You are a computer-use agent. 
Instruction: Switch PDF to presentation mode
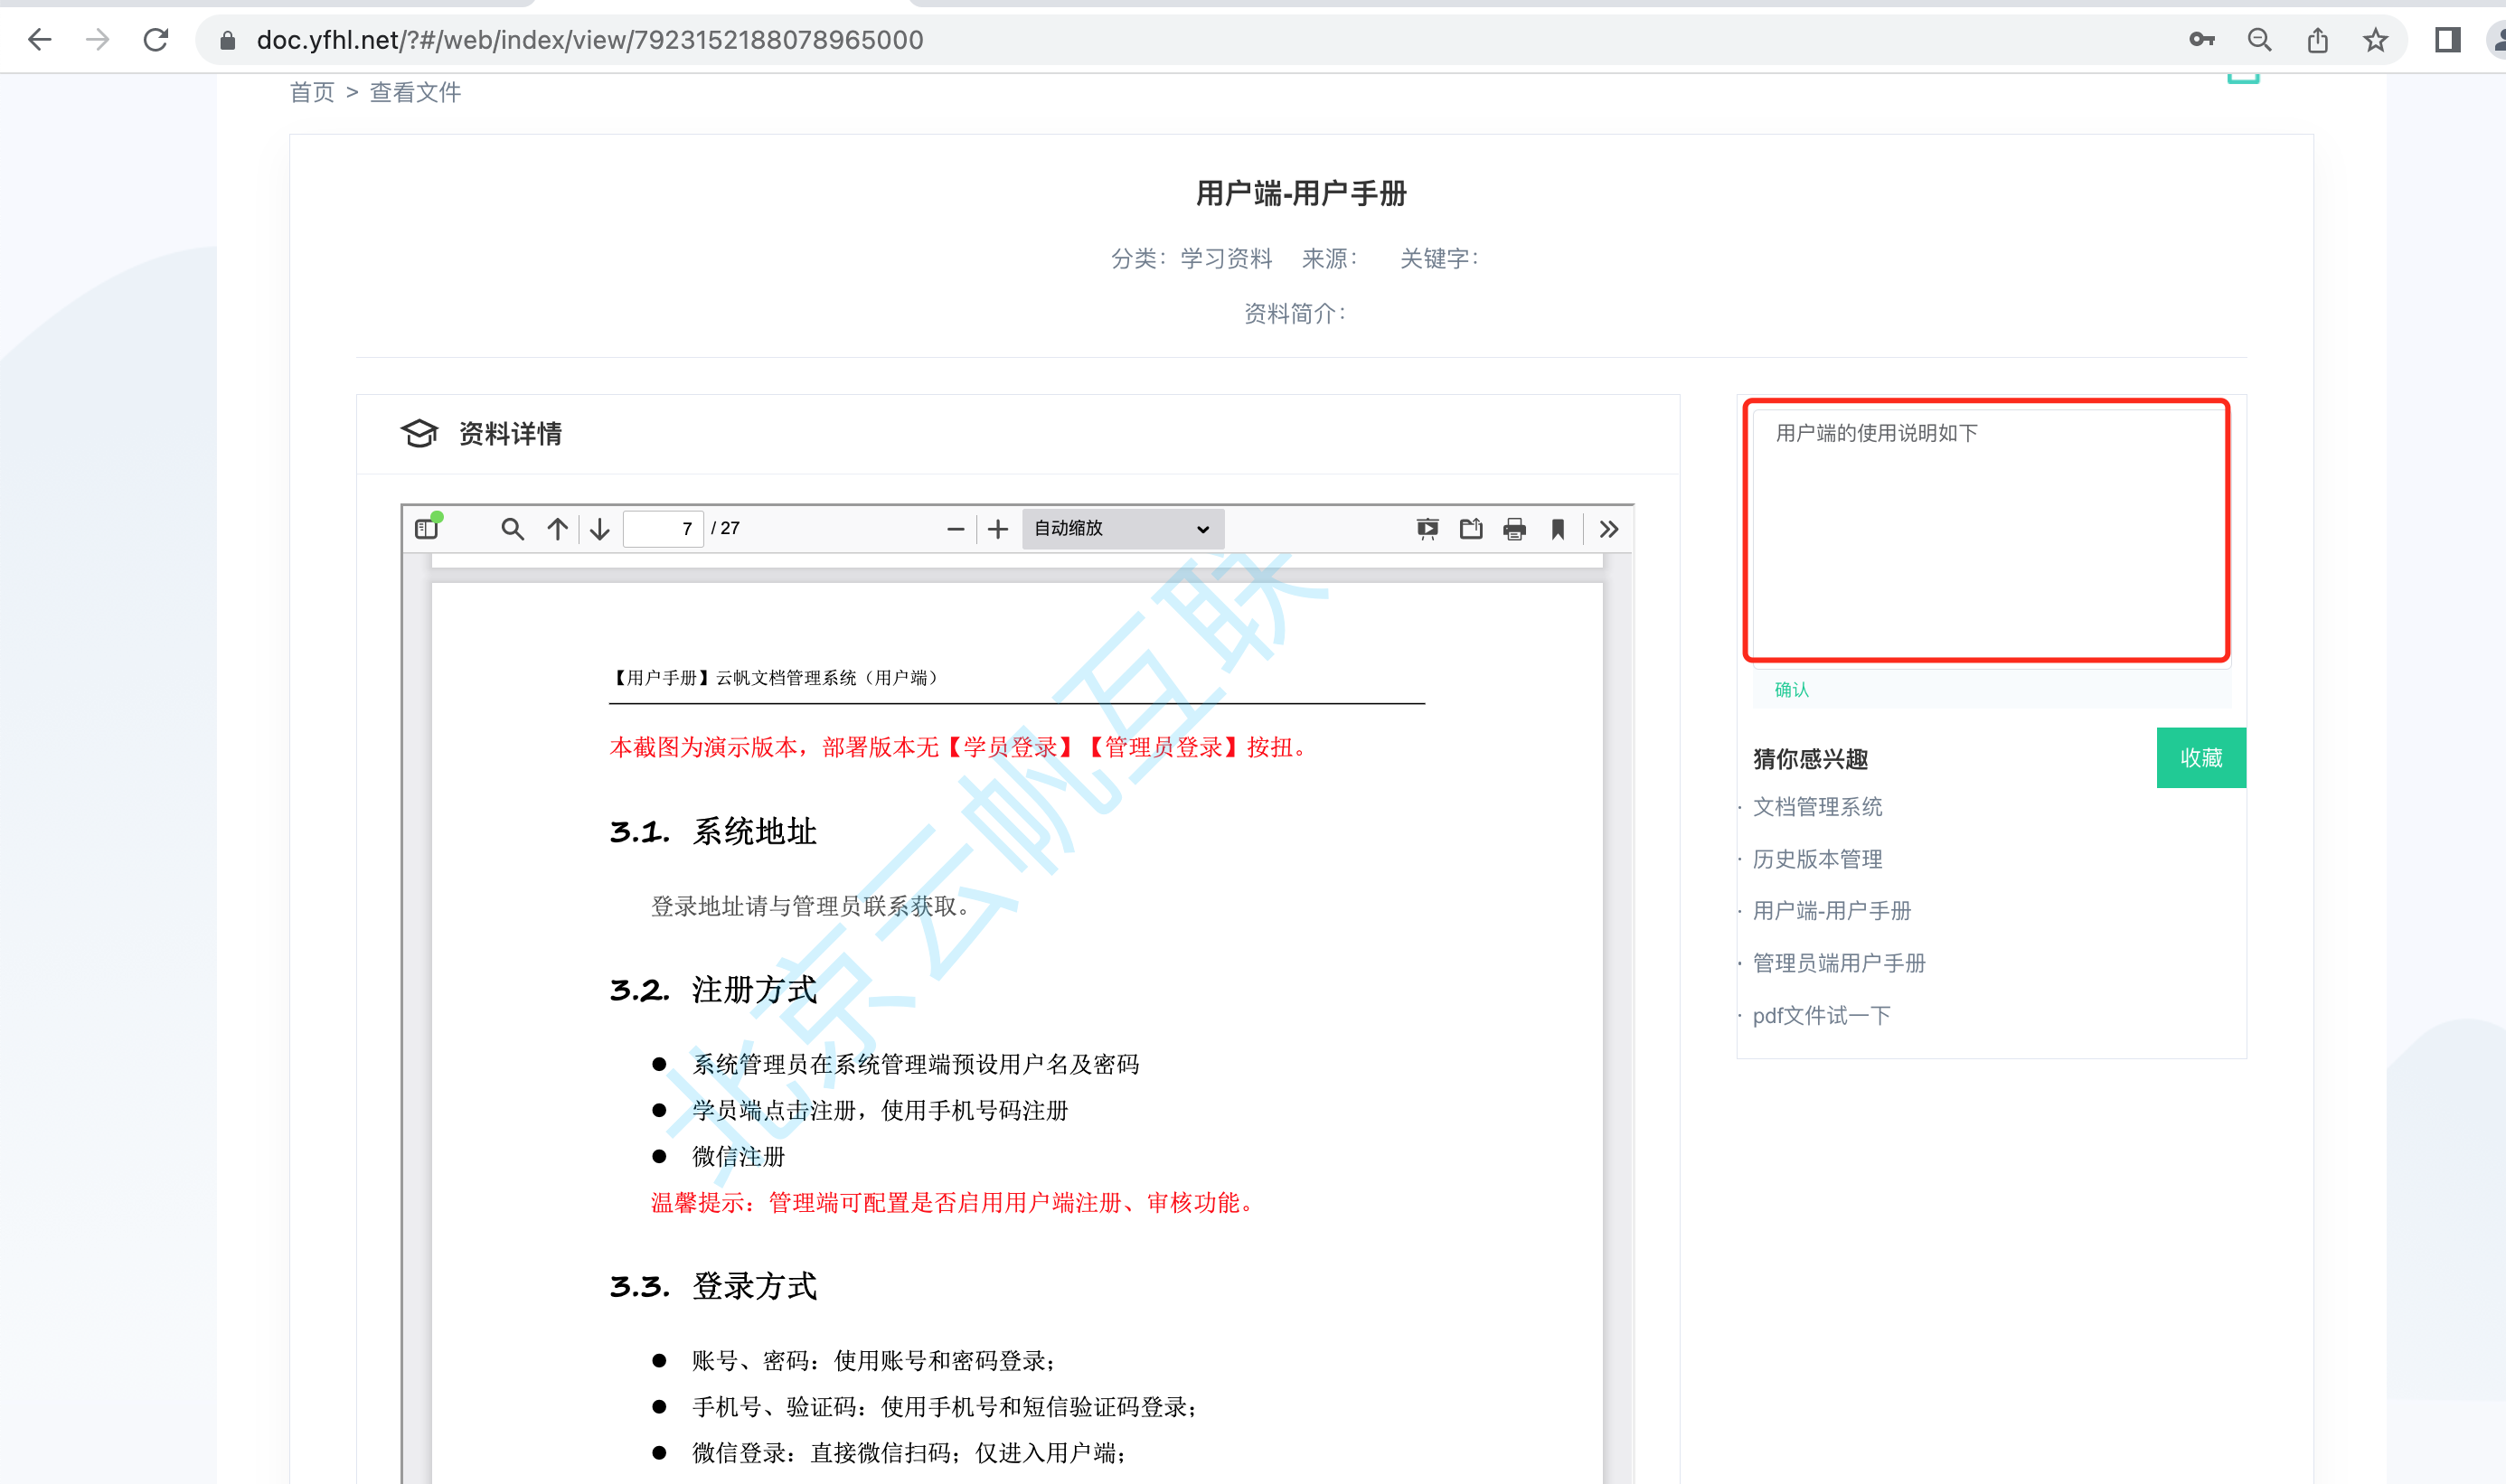click(x=1428, y=529)
